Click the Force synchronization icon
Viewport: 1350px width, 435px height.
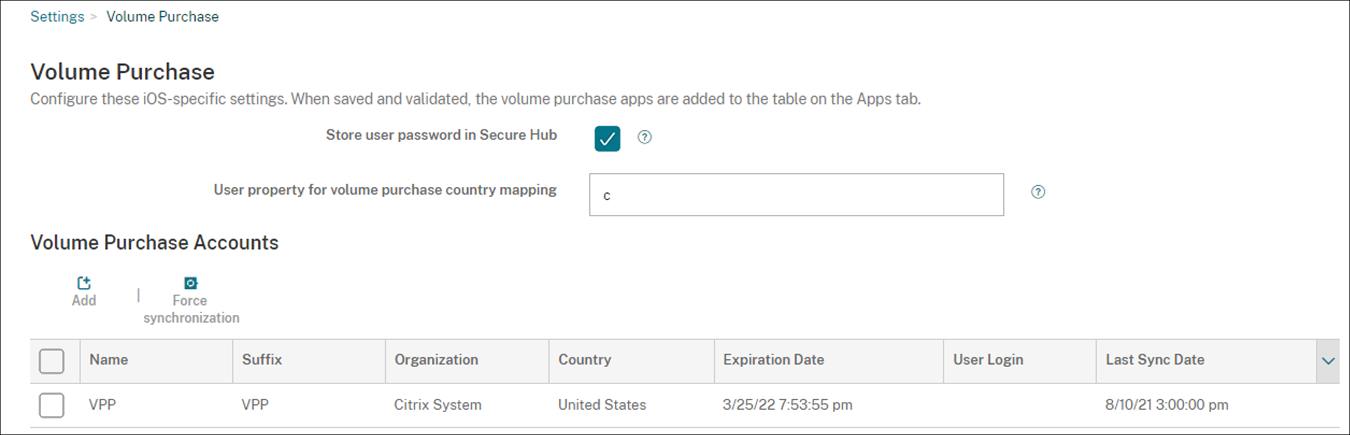pyautogui.click(x=190, y=284)
